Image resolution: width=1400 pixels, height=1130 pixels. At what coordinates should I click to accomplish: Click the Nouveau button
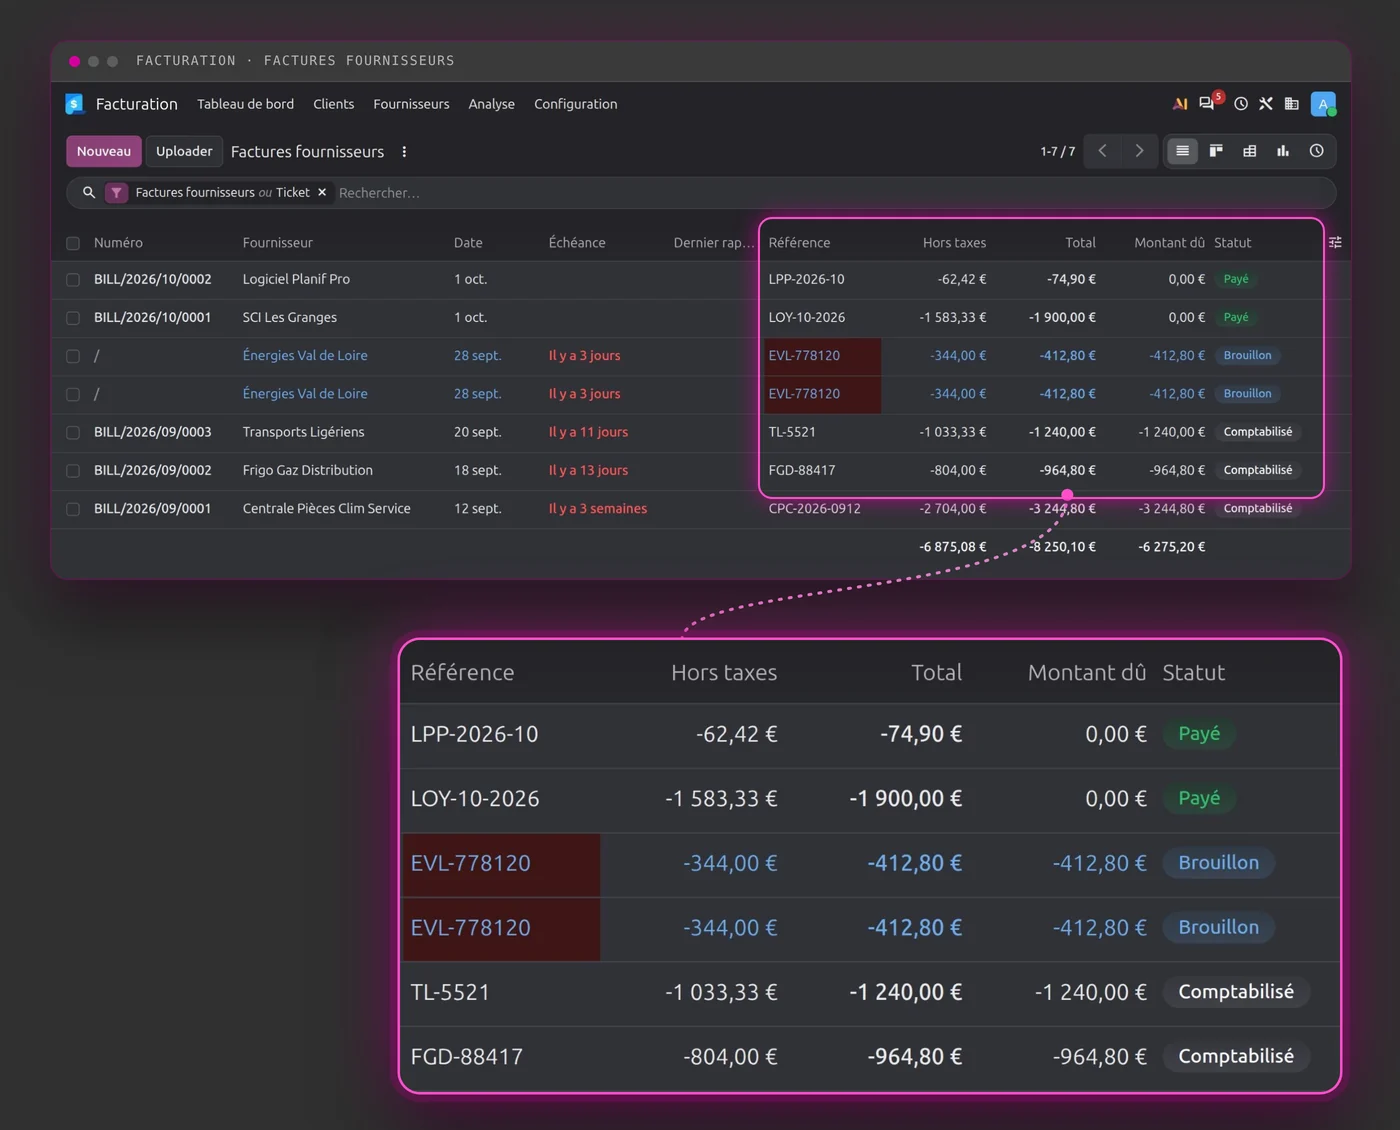click(x=104, y=151)
